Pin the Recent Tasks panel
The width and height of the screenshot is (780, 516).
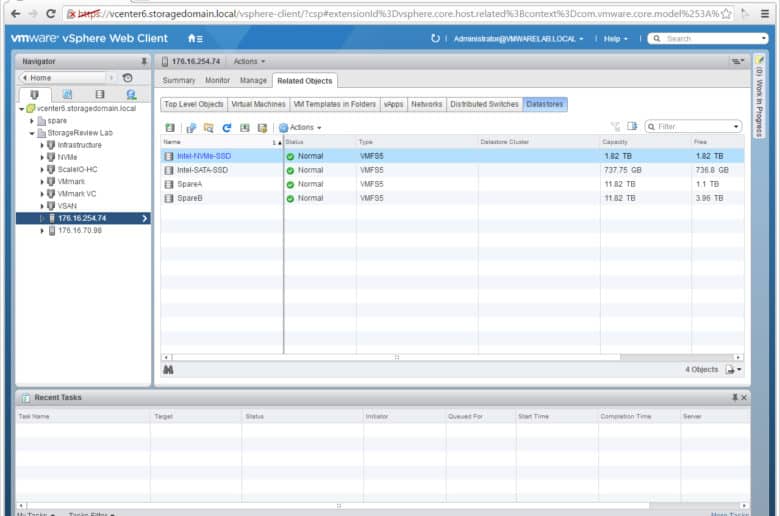pos(735,397)
